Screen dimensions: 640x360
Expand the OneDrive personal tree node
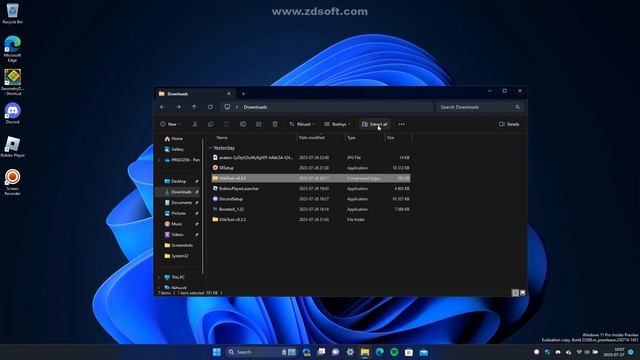click(159, 160)
